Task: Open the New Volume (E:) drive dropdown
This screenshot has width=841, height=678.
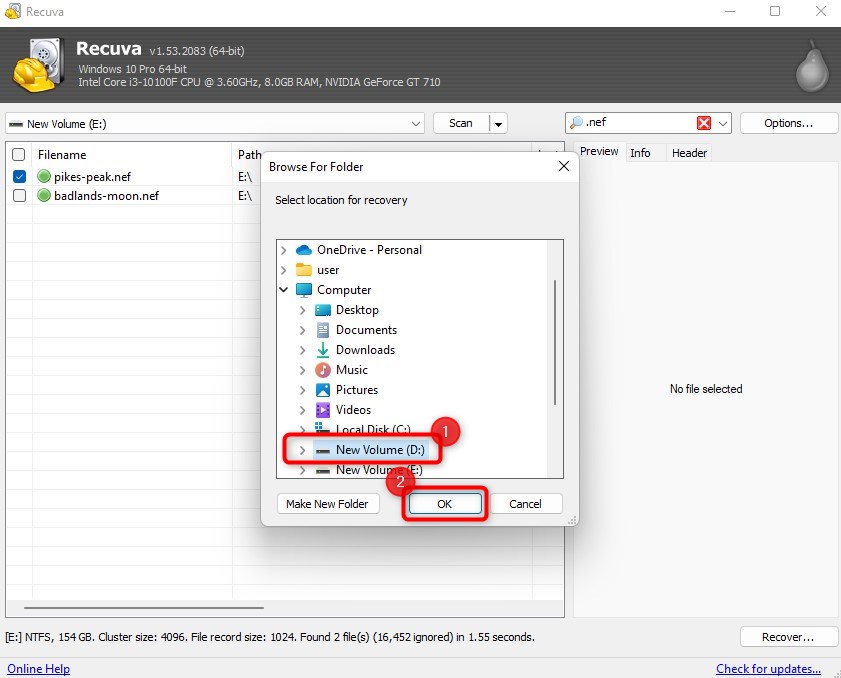Action: (416, 123)
